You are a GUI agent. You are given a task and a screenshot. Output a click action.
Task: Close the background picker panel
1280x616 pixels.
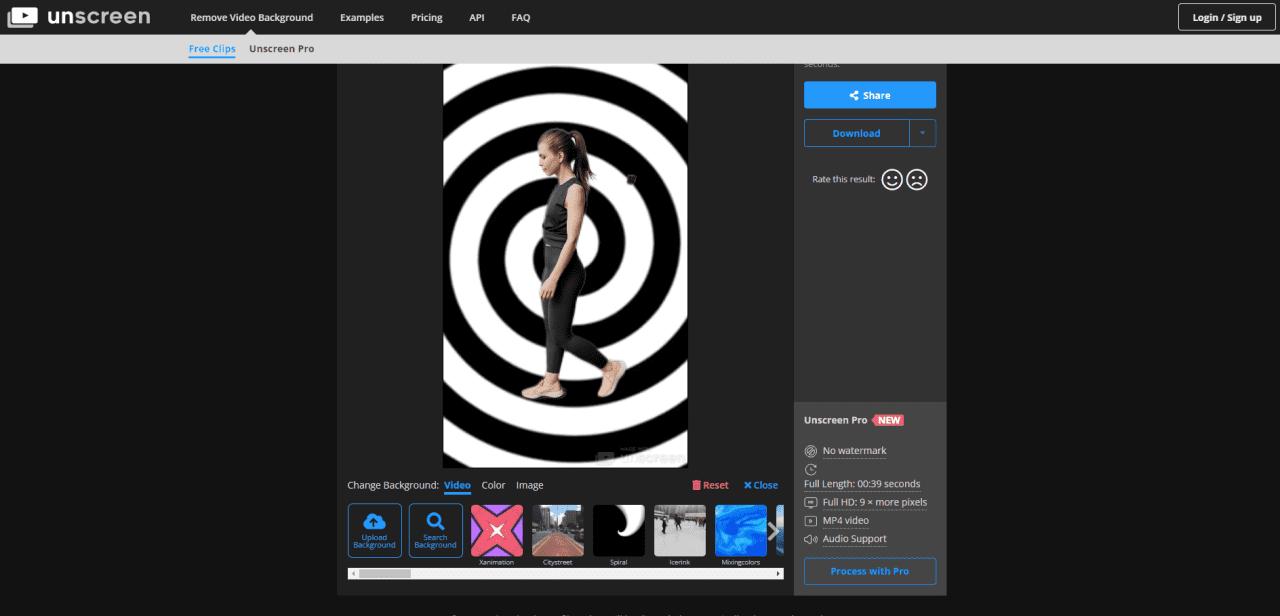coord(760,485)
